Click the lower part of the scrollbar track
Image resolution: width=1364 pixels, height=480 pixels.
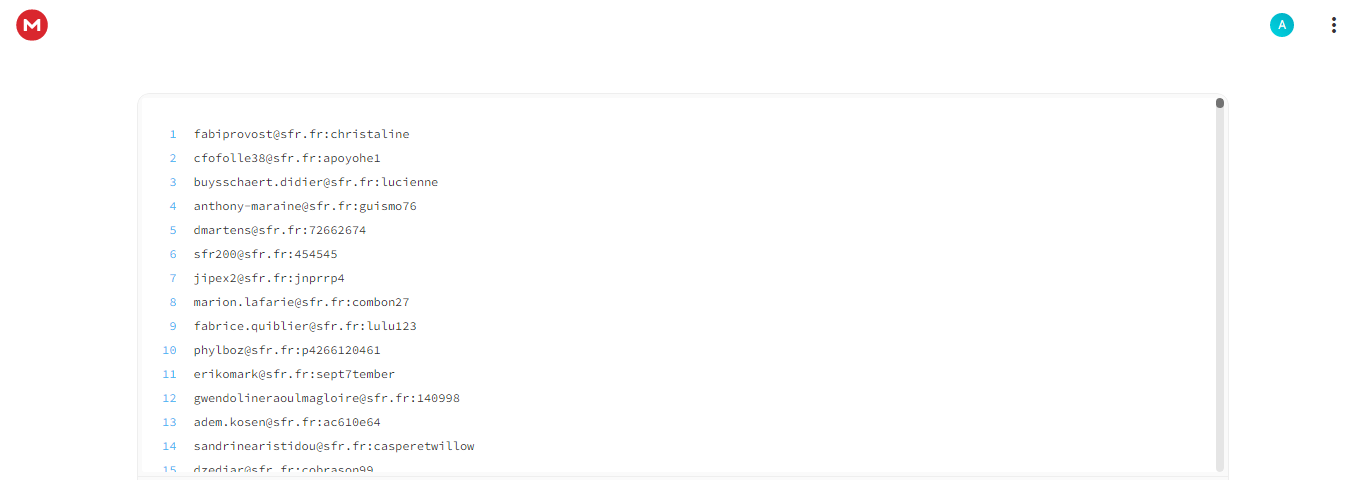coord(1220,380)
